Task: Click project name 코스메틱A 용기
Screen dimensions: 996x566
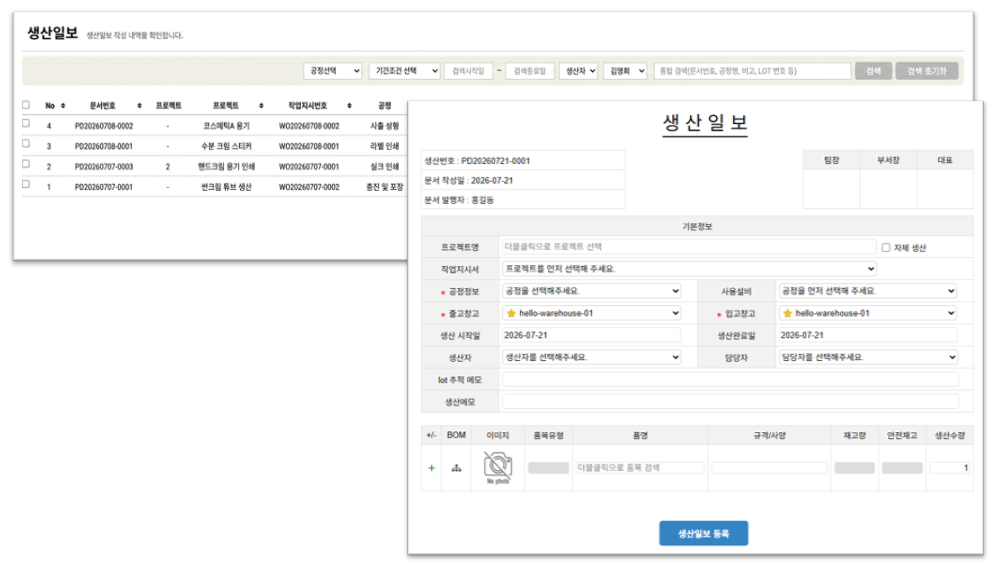Action: pos(226,126)
